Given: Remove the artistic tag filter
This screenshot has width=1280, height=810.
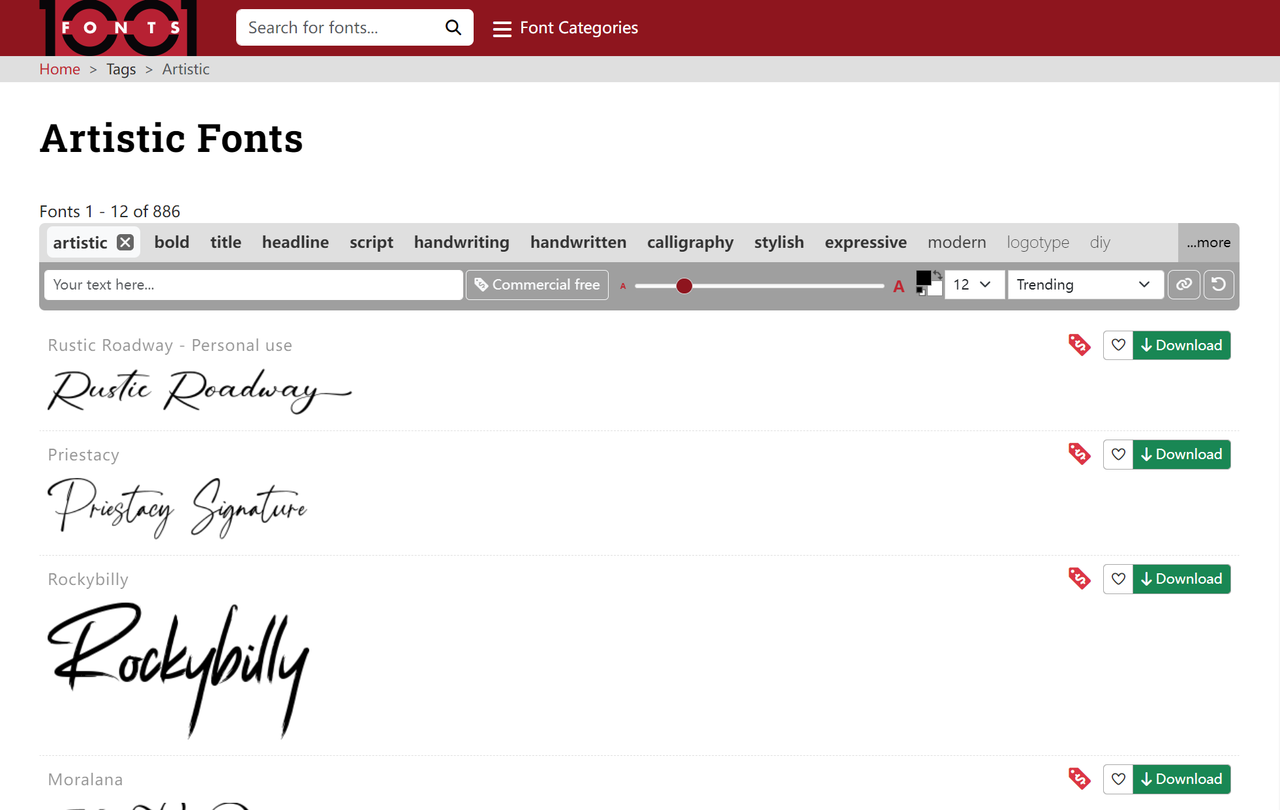Looking at the screenshot, I should pyautogui.click(x=125, y=242).
